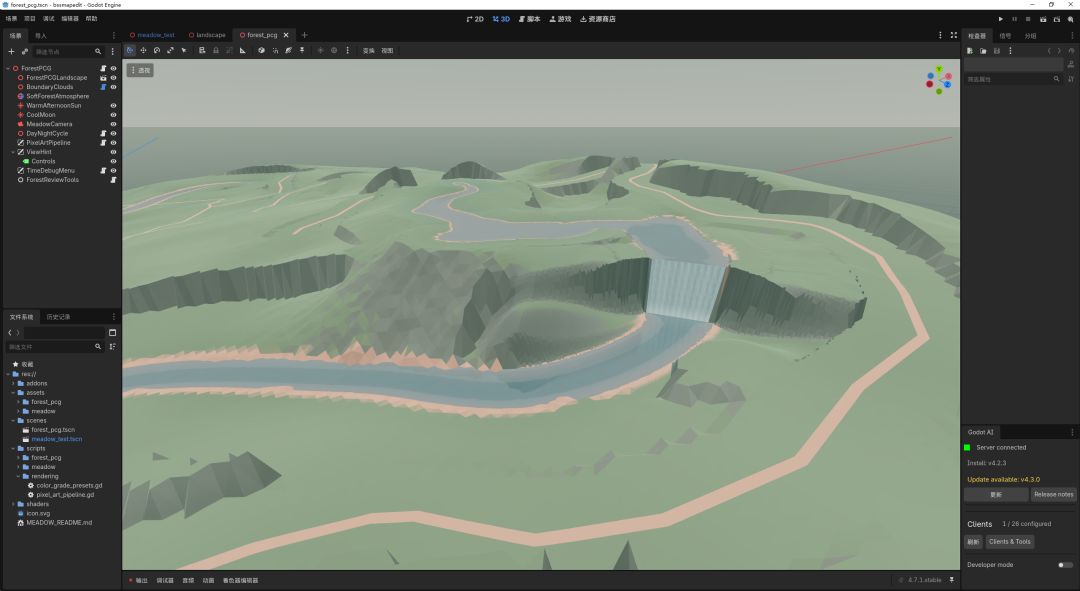Toggle split mode in the FileSystem dock
1080x591 pixels.
[x=112, y=333]
